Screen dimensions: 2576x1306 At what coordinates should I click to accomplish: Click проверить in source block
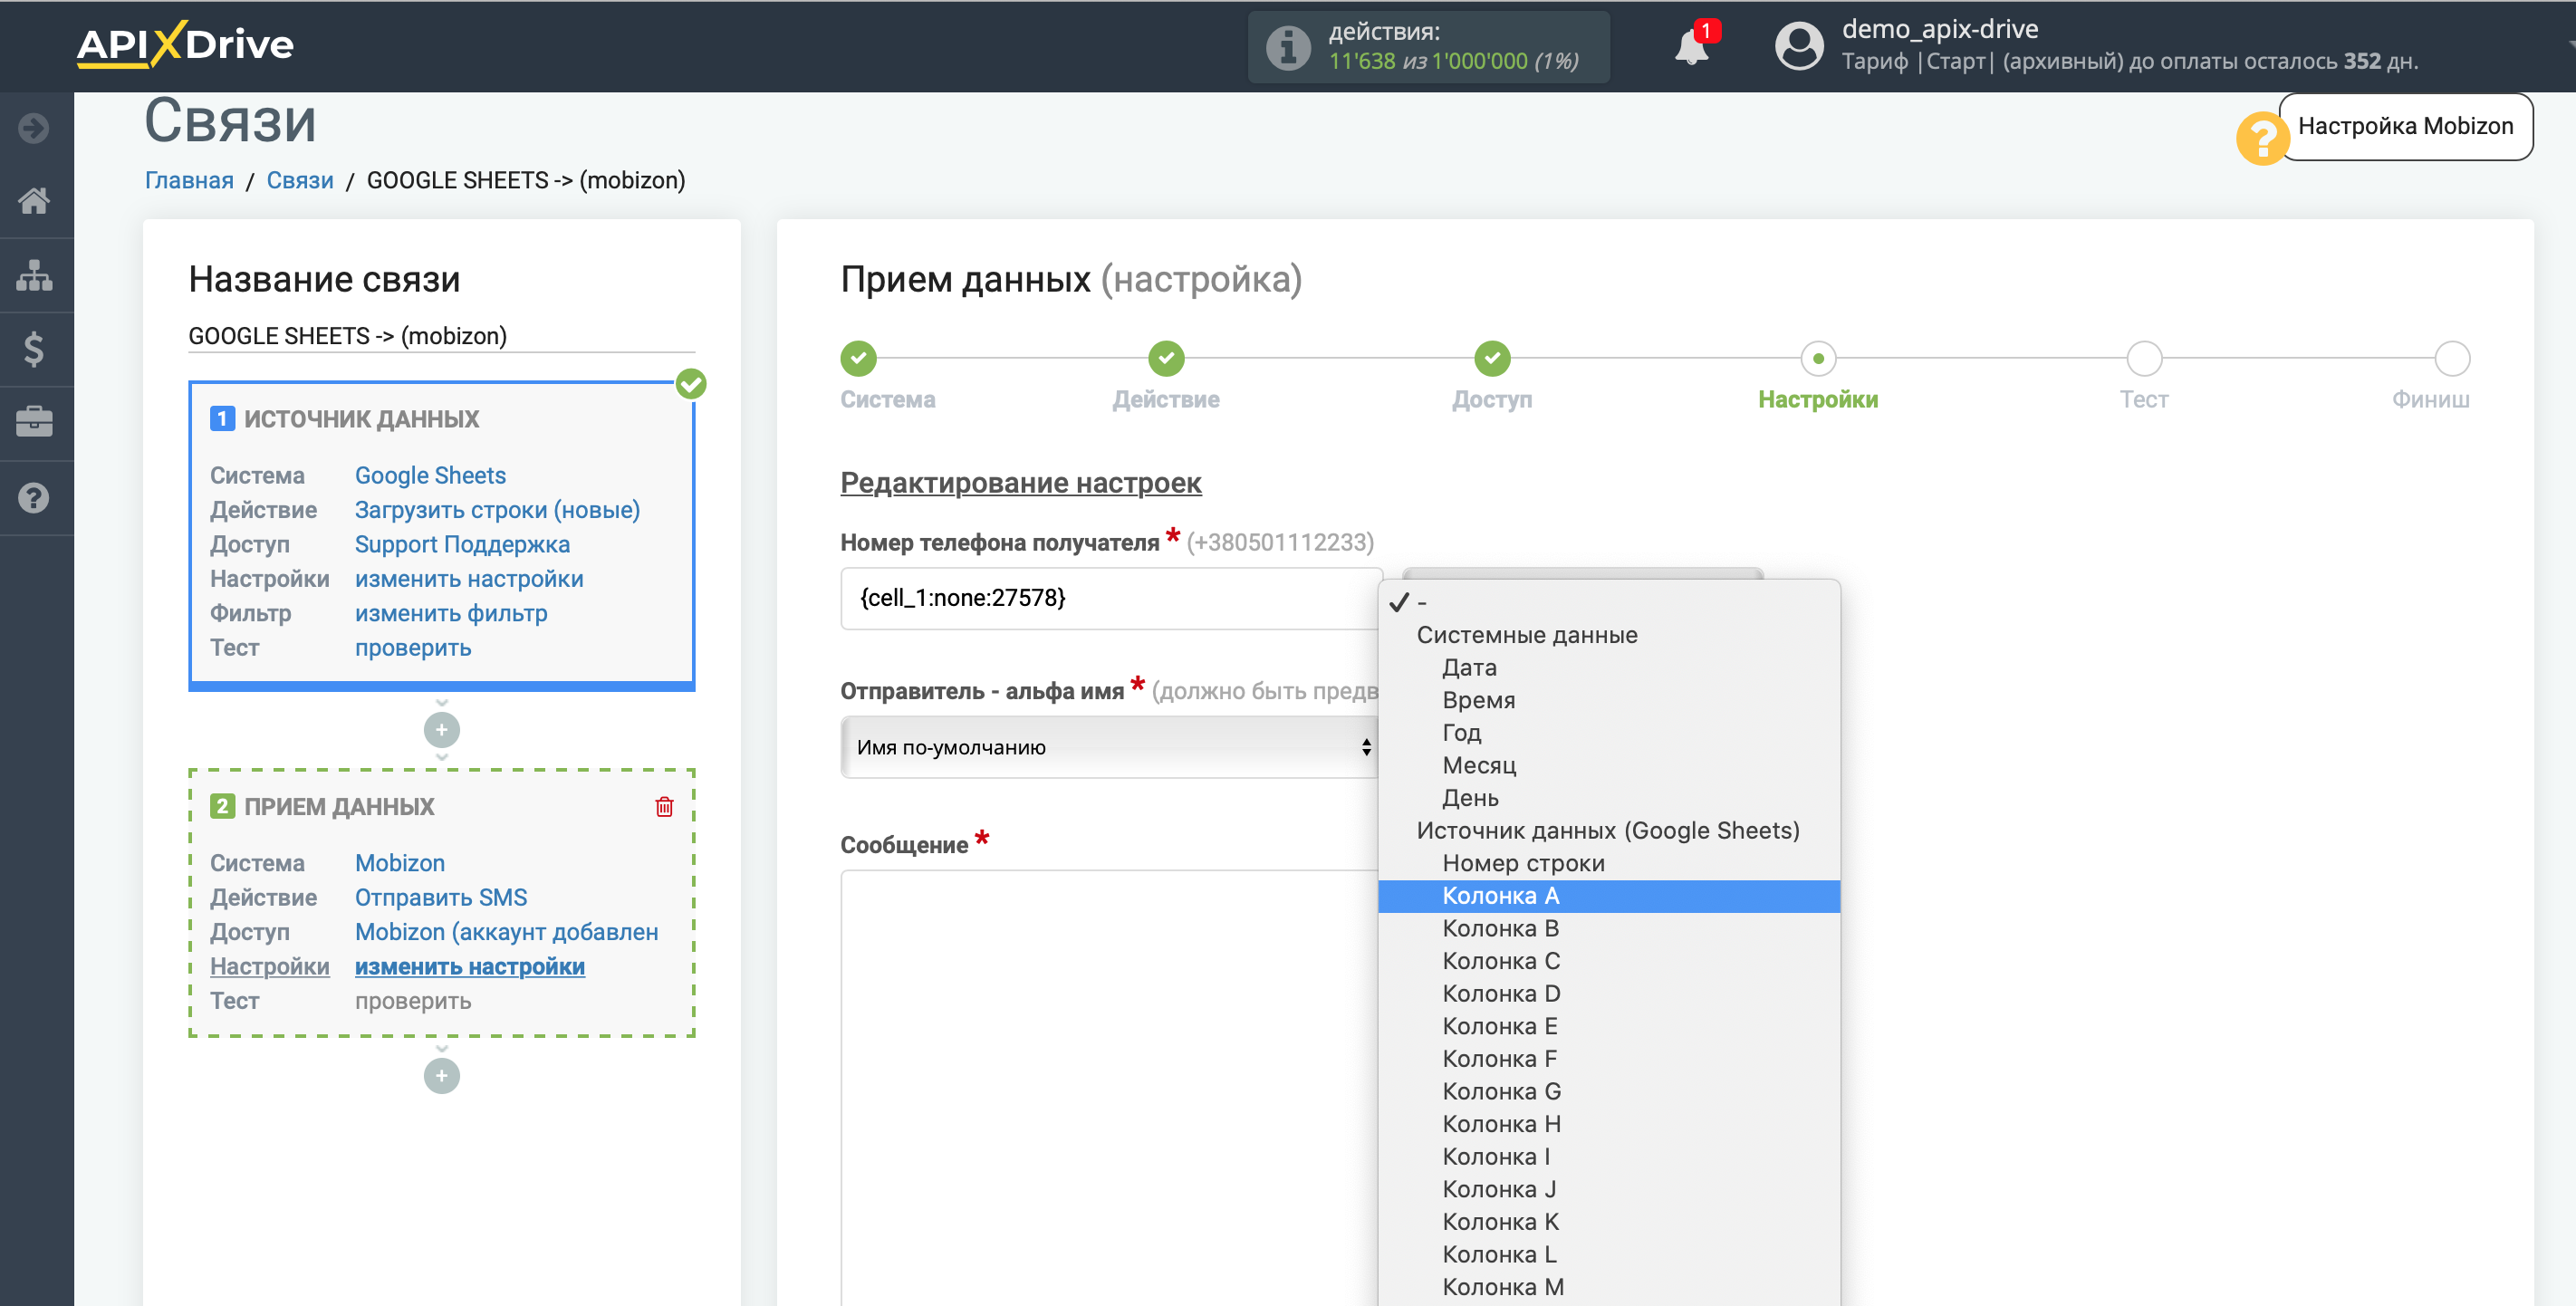(413, 648)
